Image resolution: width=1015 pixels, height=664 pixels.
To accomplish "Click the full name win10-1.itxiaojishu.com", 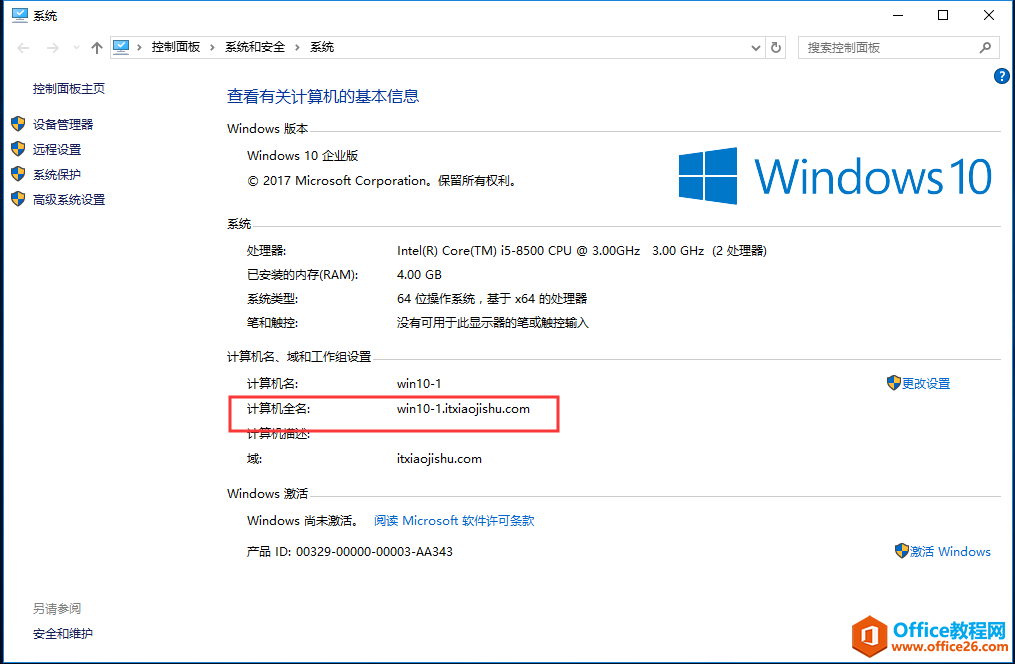I will pos(463,409).
